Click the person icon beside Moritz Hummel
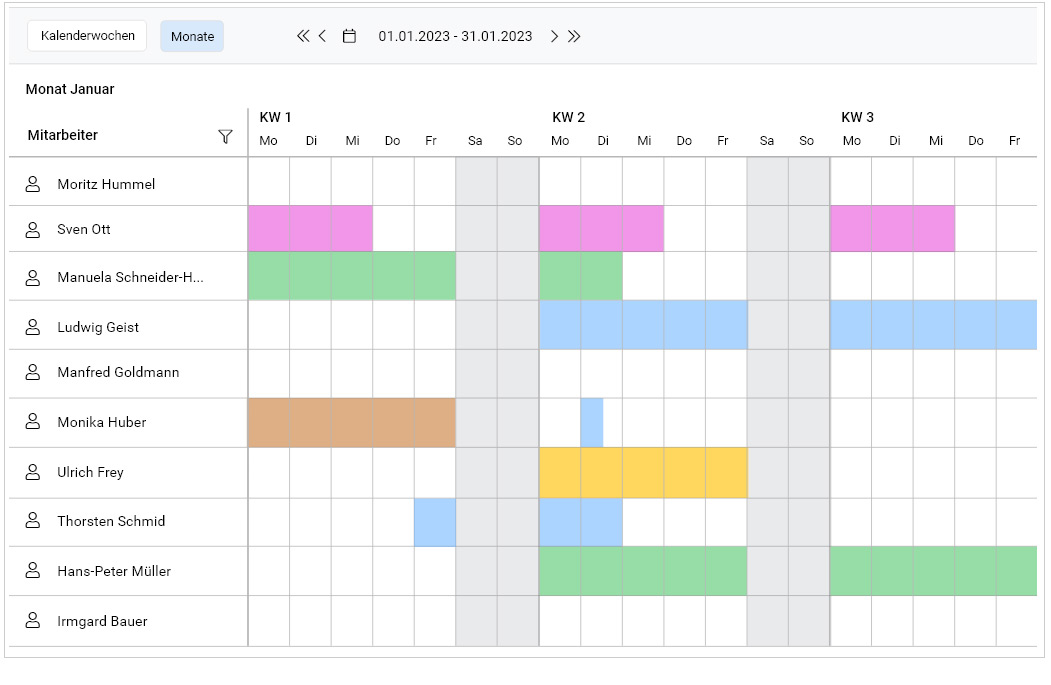The height and width of the screenshot is (685, 1051). 33,184
